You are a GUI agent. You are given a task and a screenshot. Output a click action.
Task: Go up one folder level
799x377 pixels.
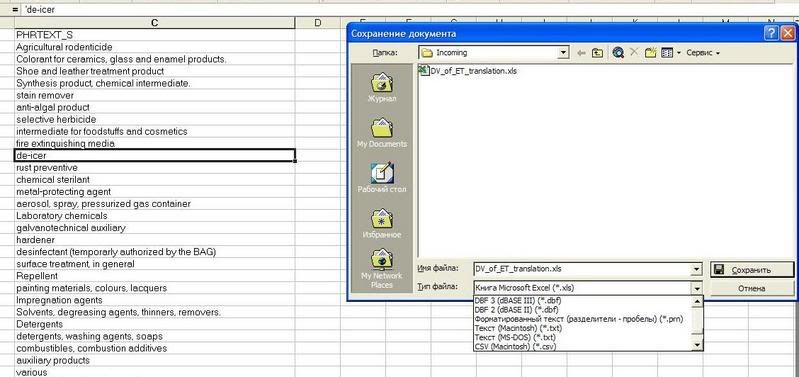pos(597,52)
